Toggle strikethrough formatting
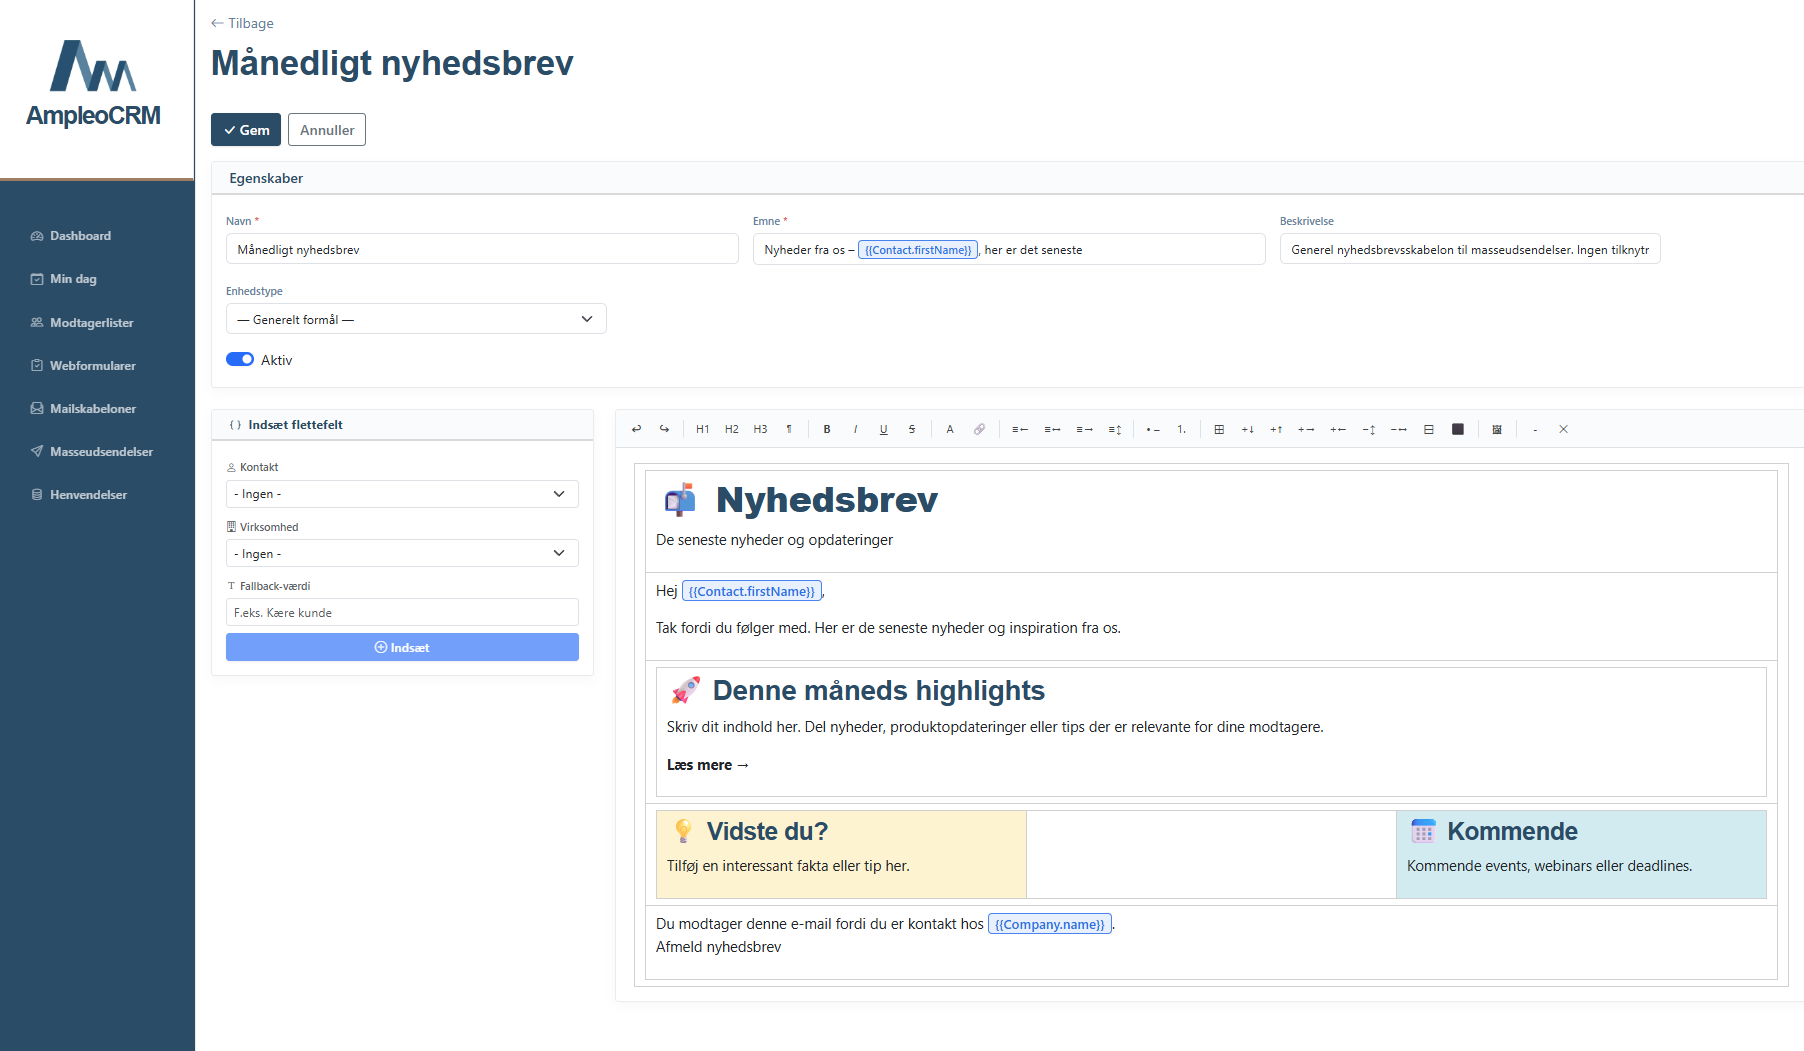 click(x=912, y=429)
